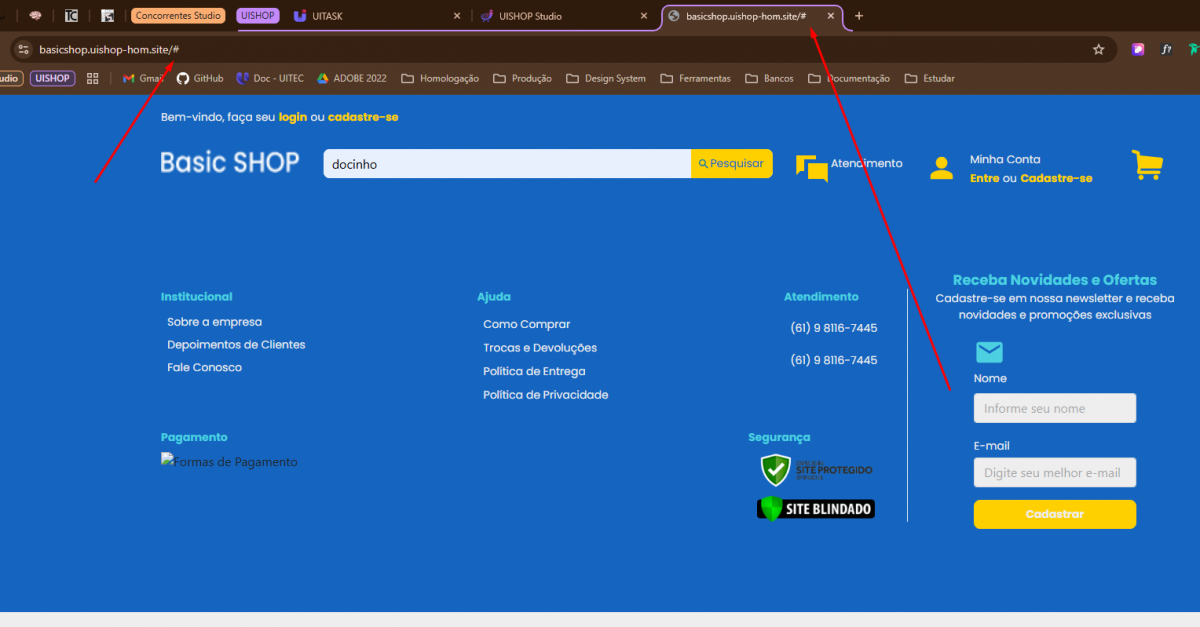Click the Pesquisar search button
This screenshot has height=627, width=1200.
(x=731, y=163)
